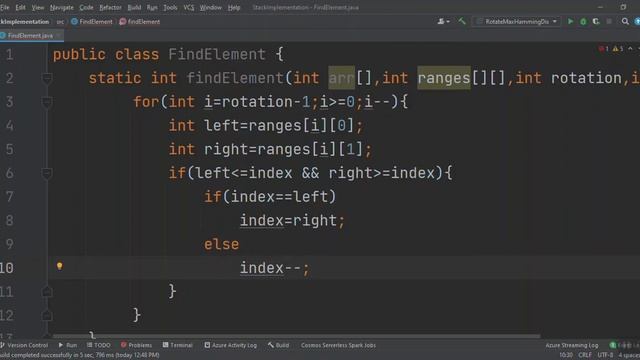Click the CRLF line separator indicator
This screenshot has height=360, width=640.
(585, 355)
